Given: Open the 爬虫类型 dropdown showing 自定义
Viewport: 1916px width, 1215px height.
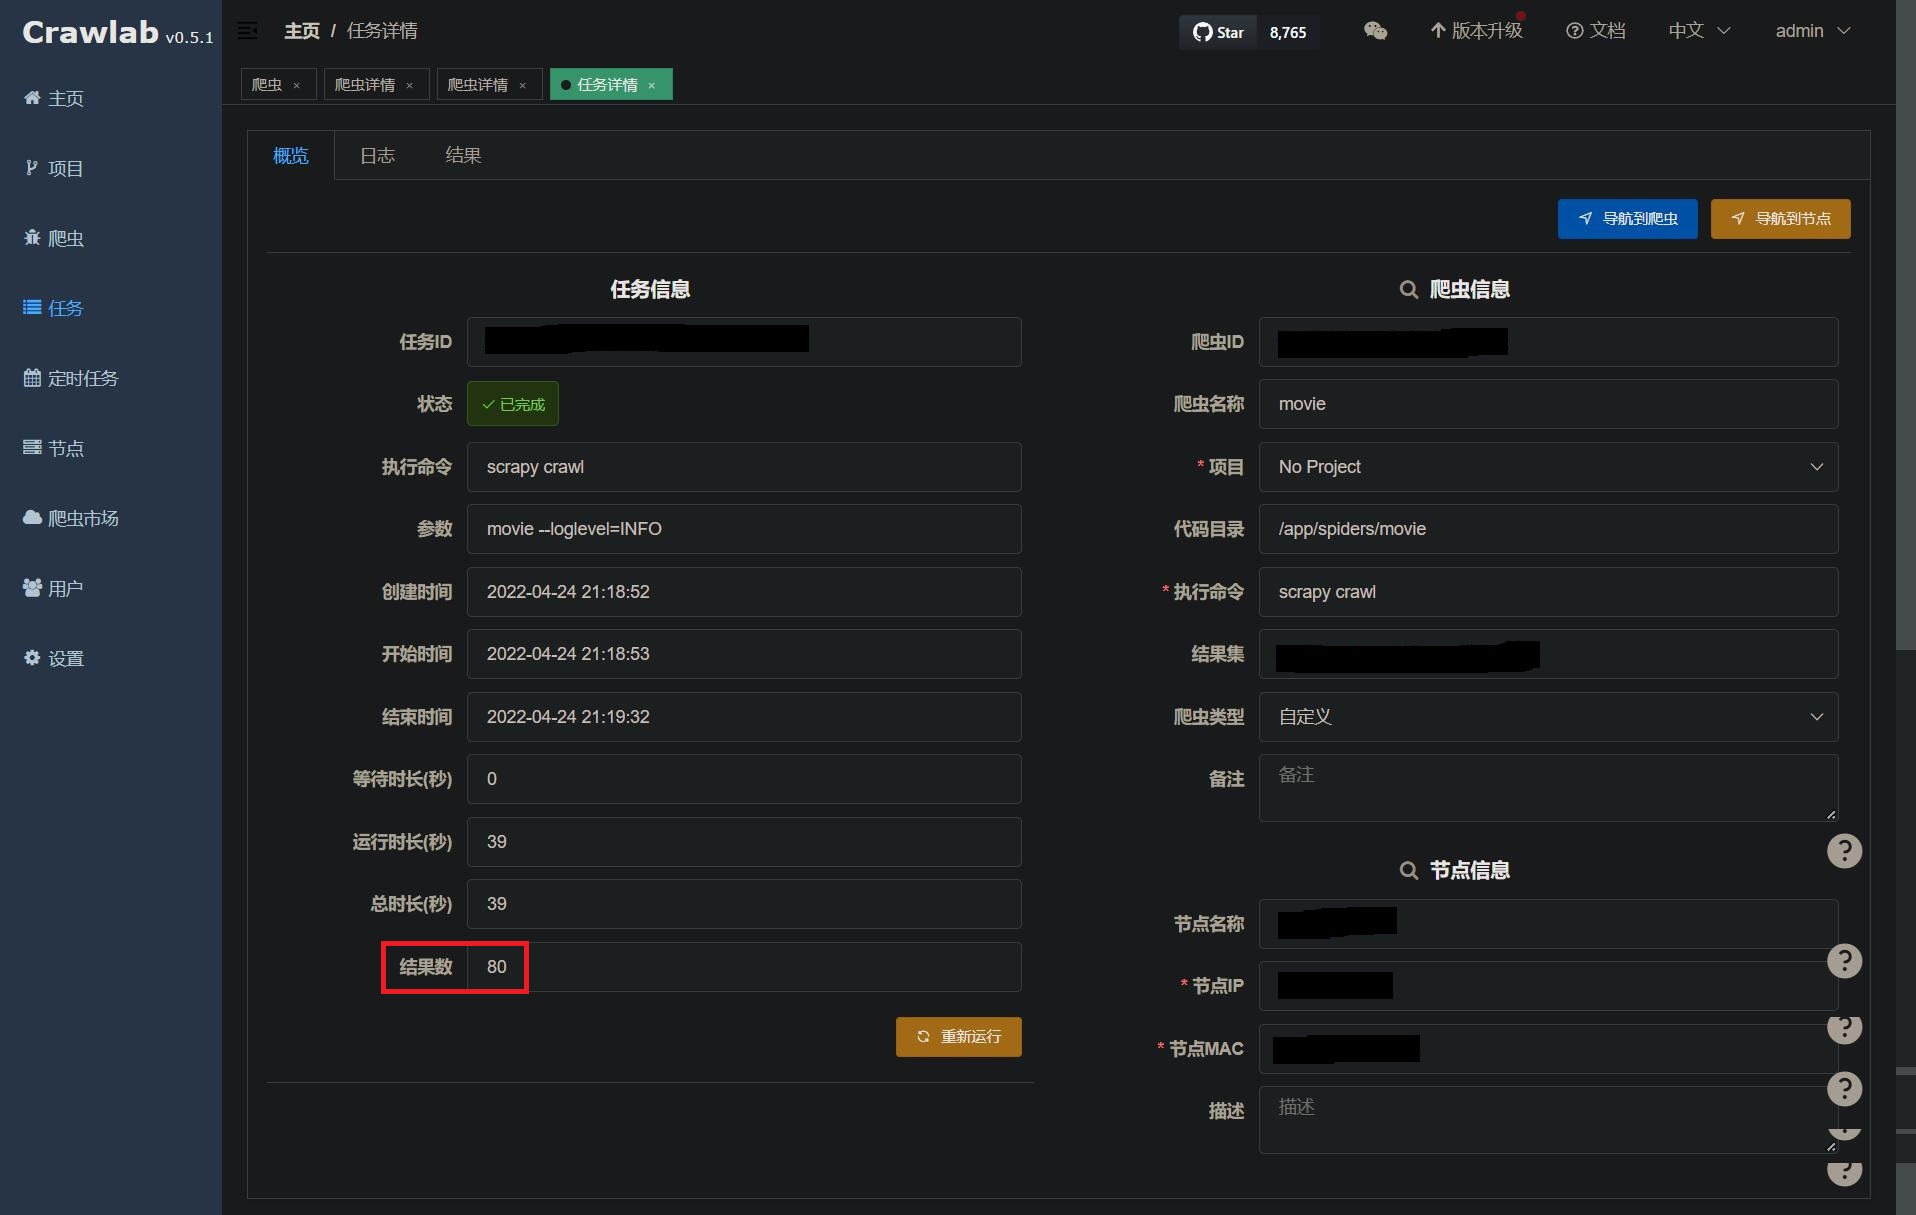Looking at the screenshot, I should [x=1548, y=716].
